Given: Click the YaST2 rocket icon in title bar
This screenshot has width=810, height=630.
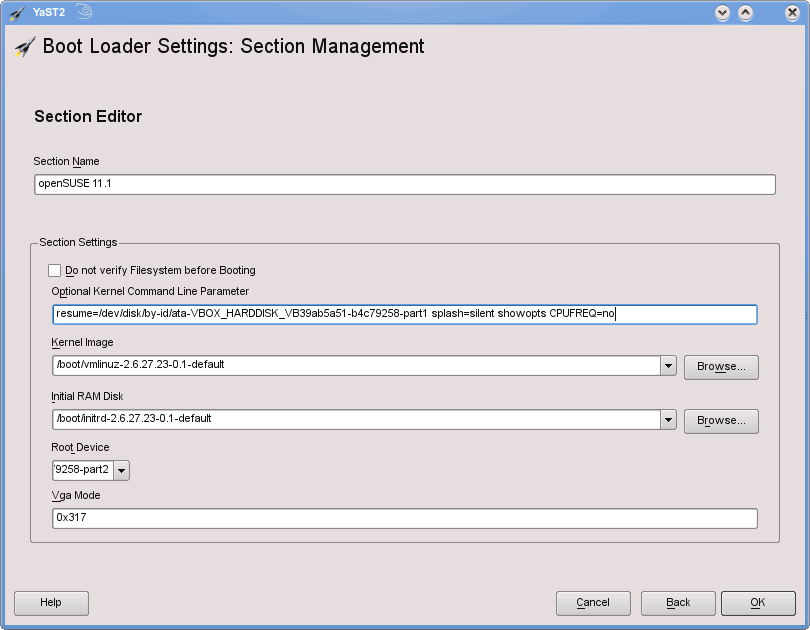Looking at the screenshot, I should (17, 12).
